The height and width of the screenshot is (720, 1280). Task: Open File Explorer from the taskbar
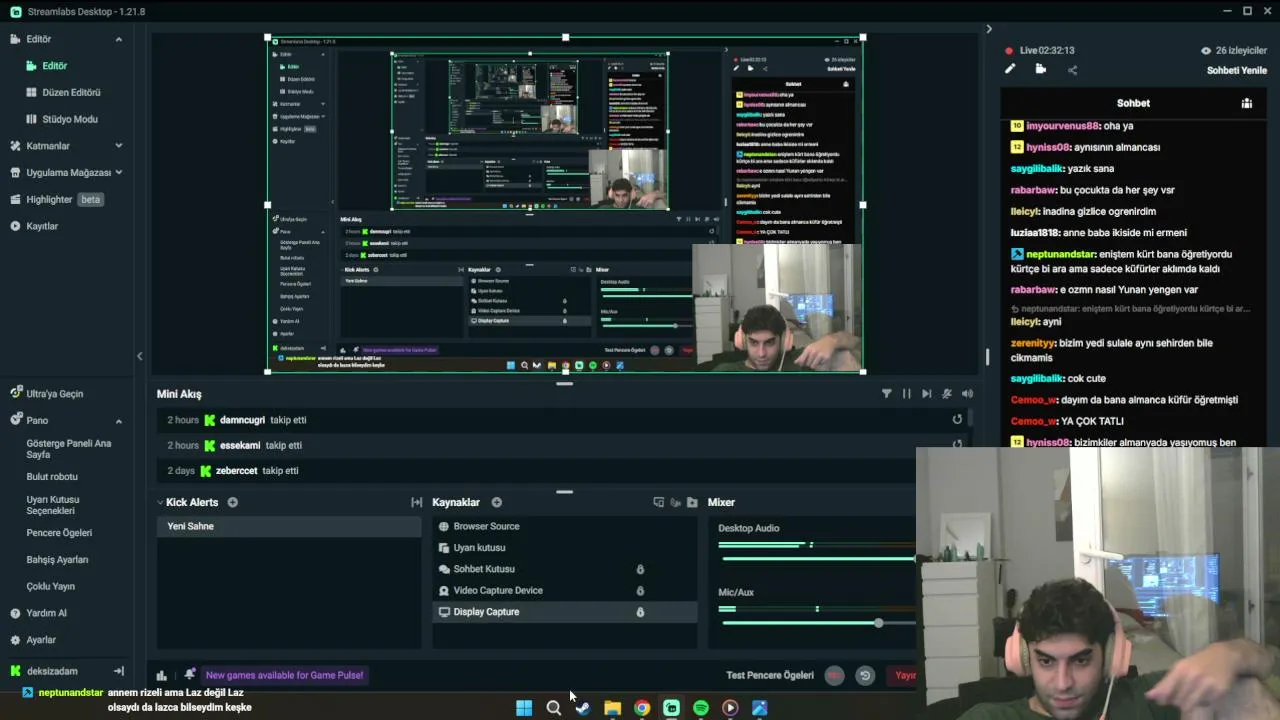point(612,708)
